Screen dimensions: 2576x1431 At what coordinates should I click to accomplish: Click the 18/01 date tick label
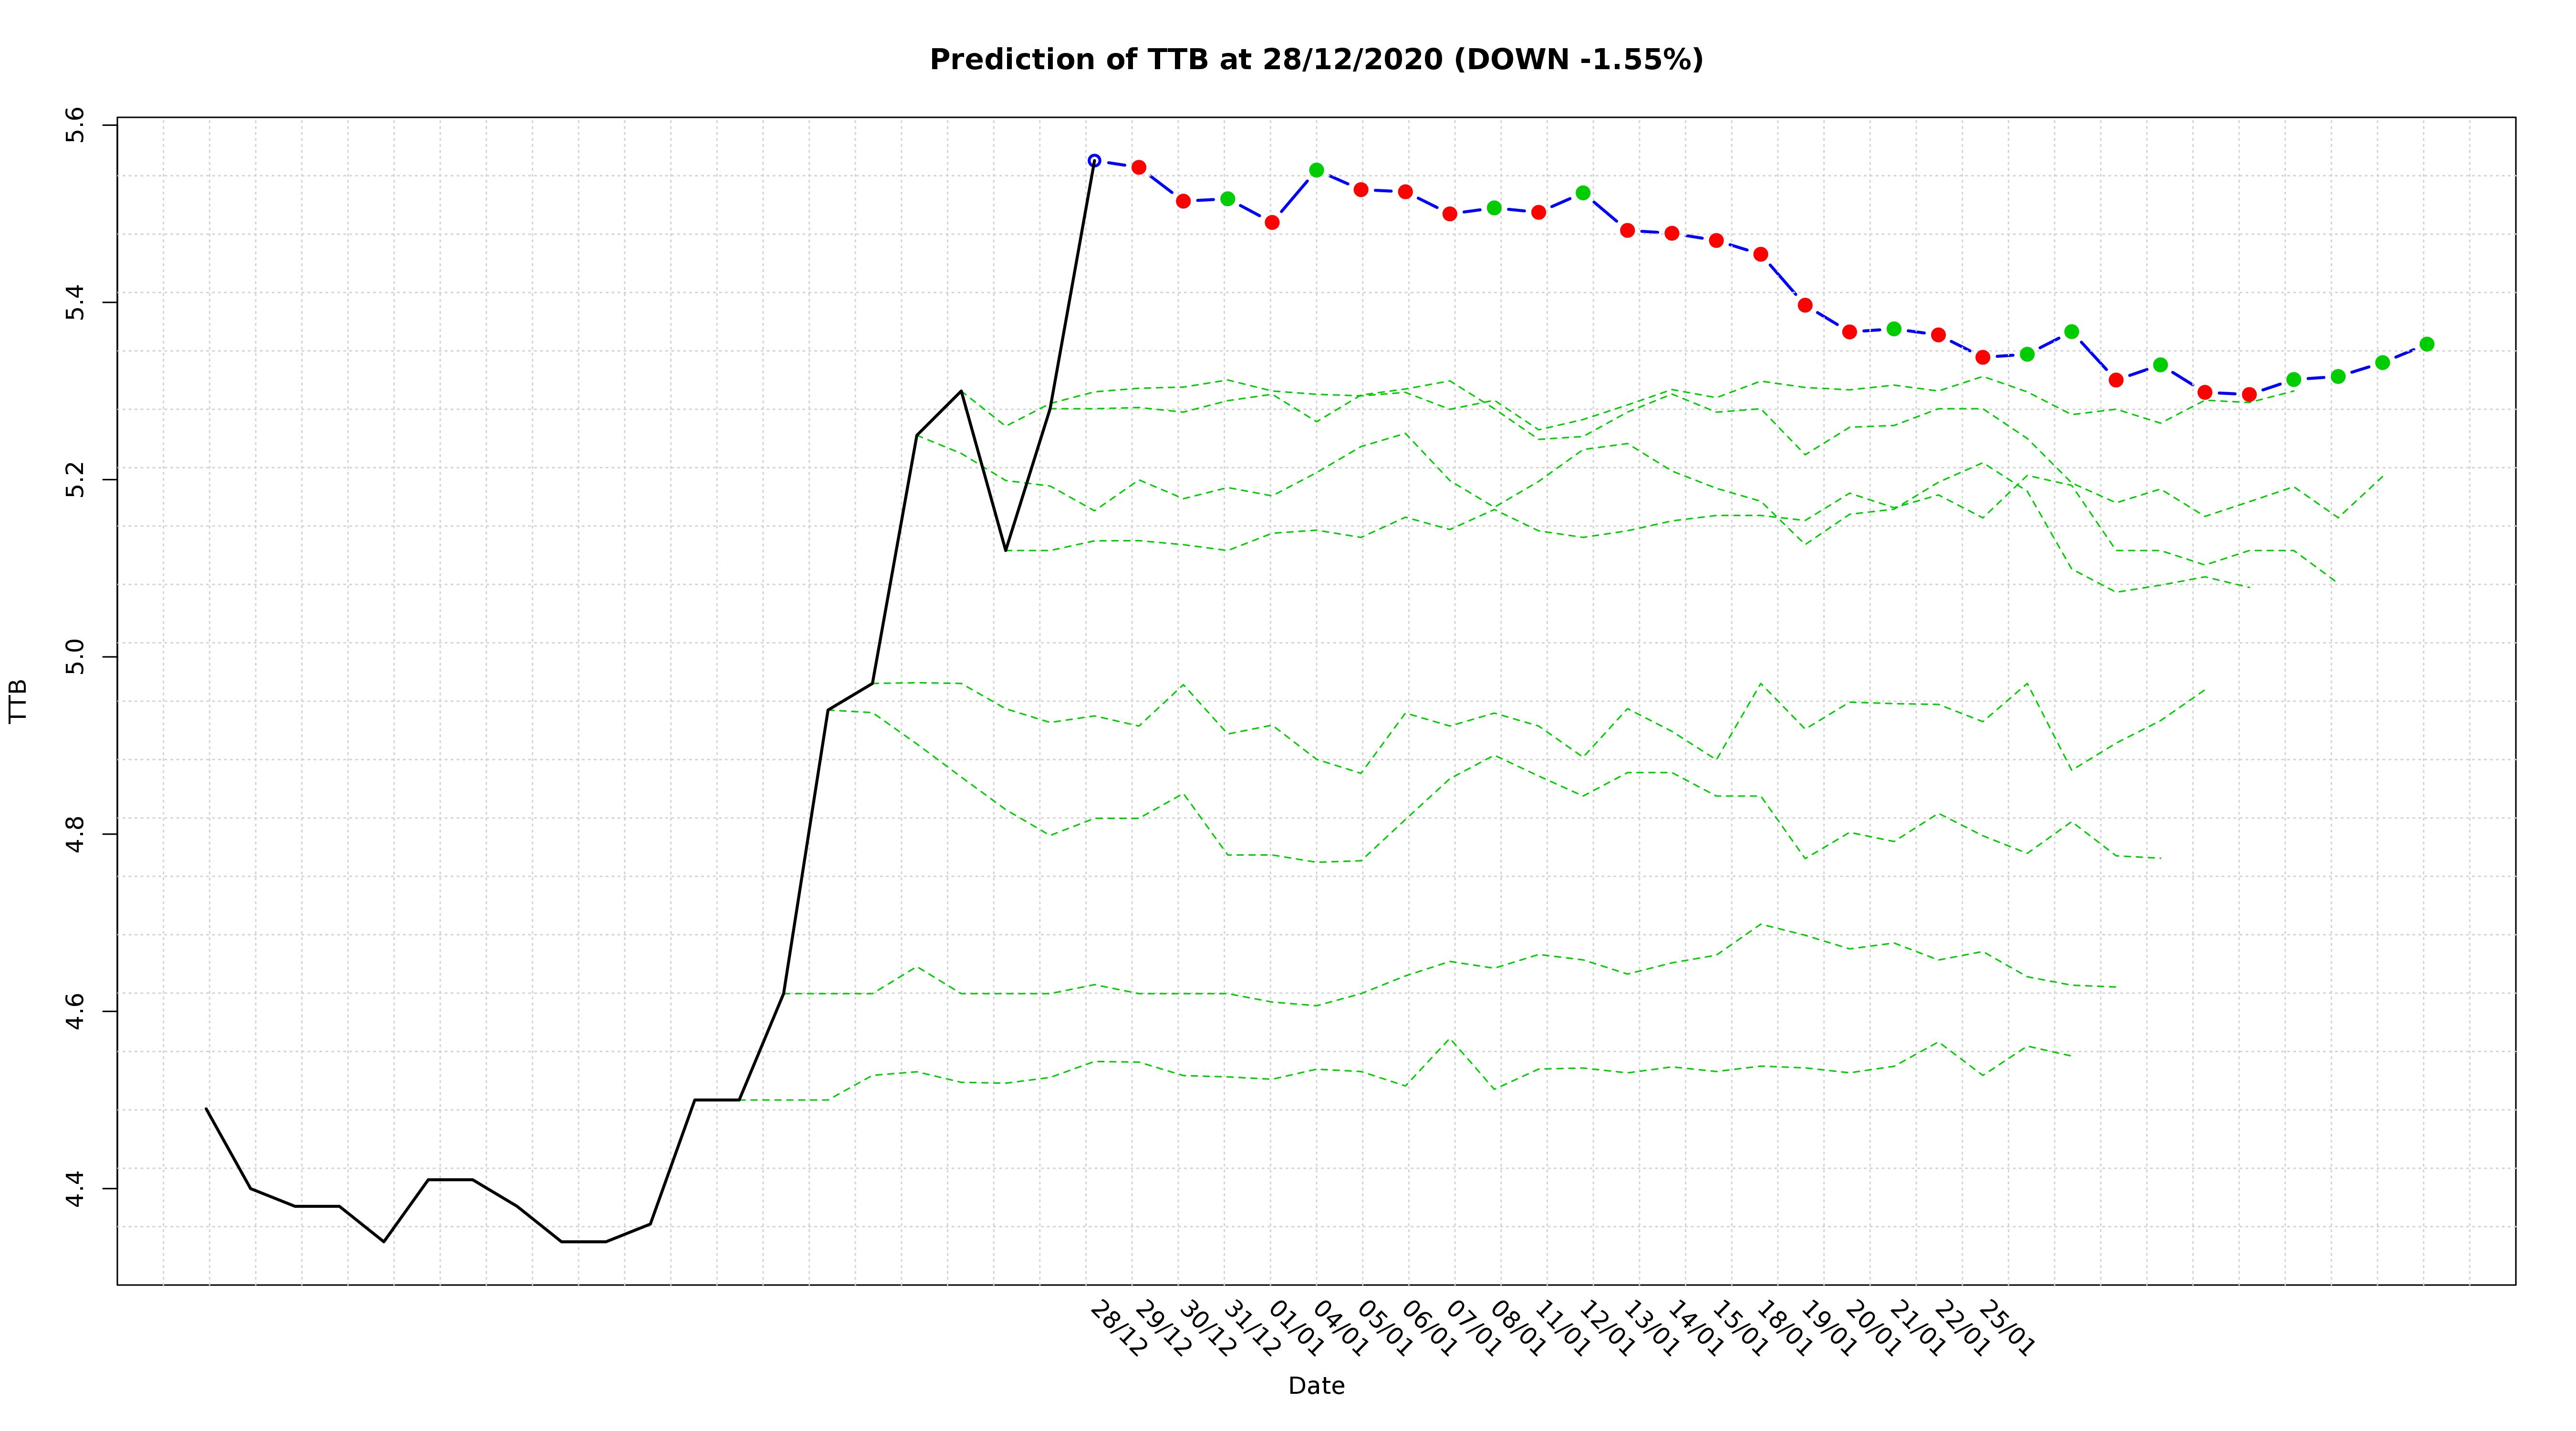coord(1784,1329)
